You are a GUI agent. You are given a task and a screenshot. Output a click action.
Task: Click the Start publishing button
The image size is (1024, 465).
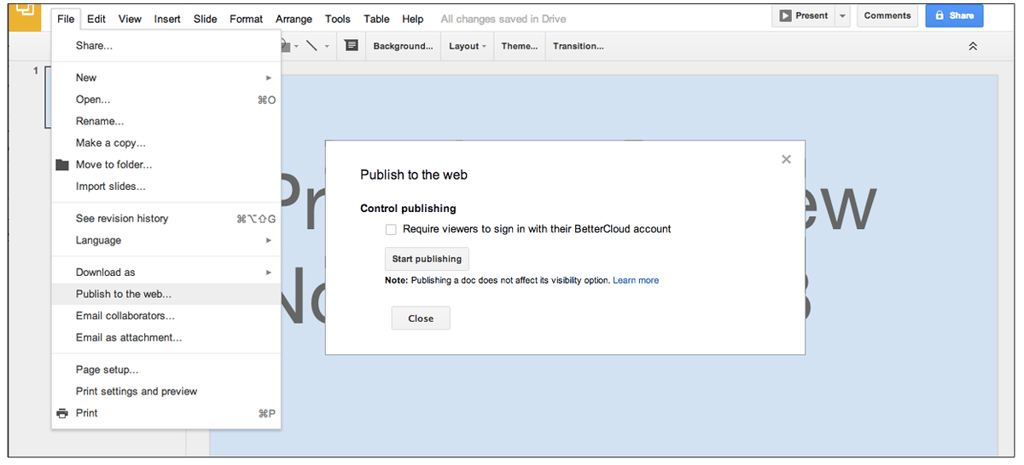(426, 259)
